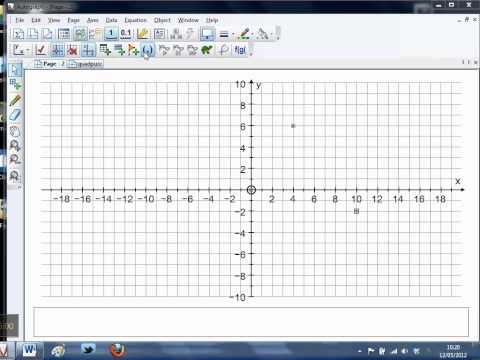
Task: Open the pen color dropdown arrow
Action: [253, 34]
